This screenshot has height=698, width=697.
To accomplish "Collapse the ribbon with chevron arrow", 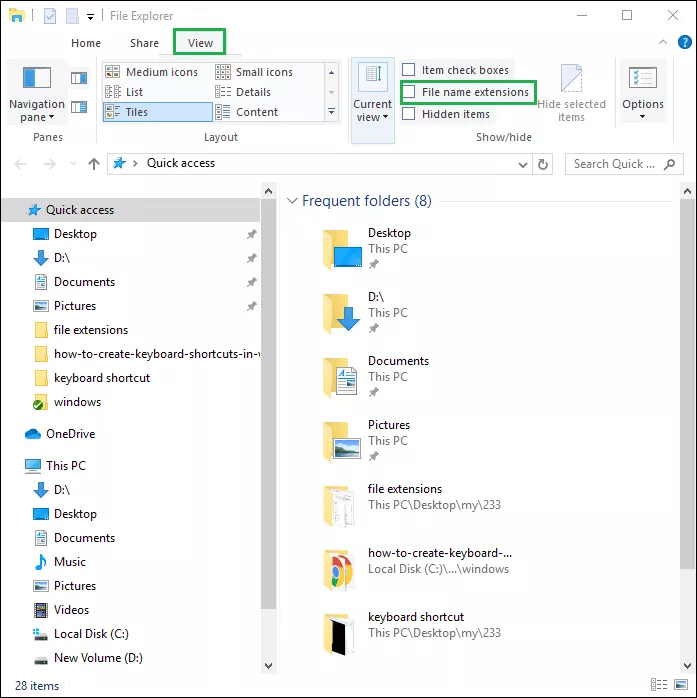I will 663,42.
